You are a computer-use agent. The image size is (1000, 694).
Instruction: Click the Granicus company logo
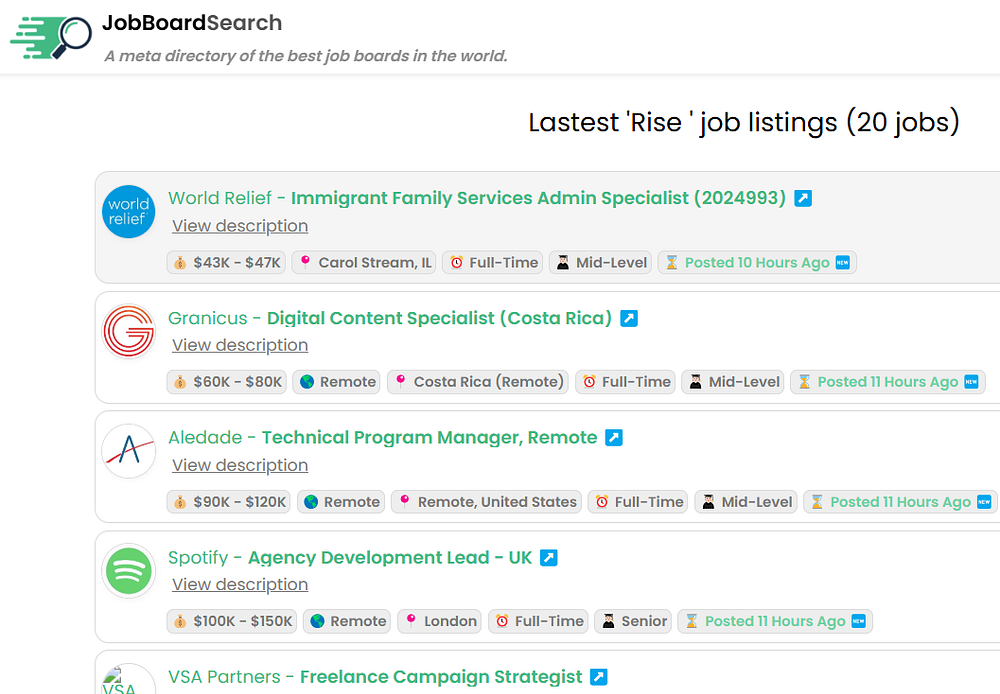point(129,332)
